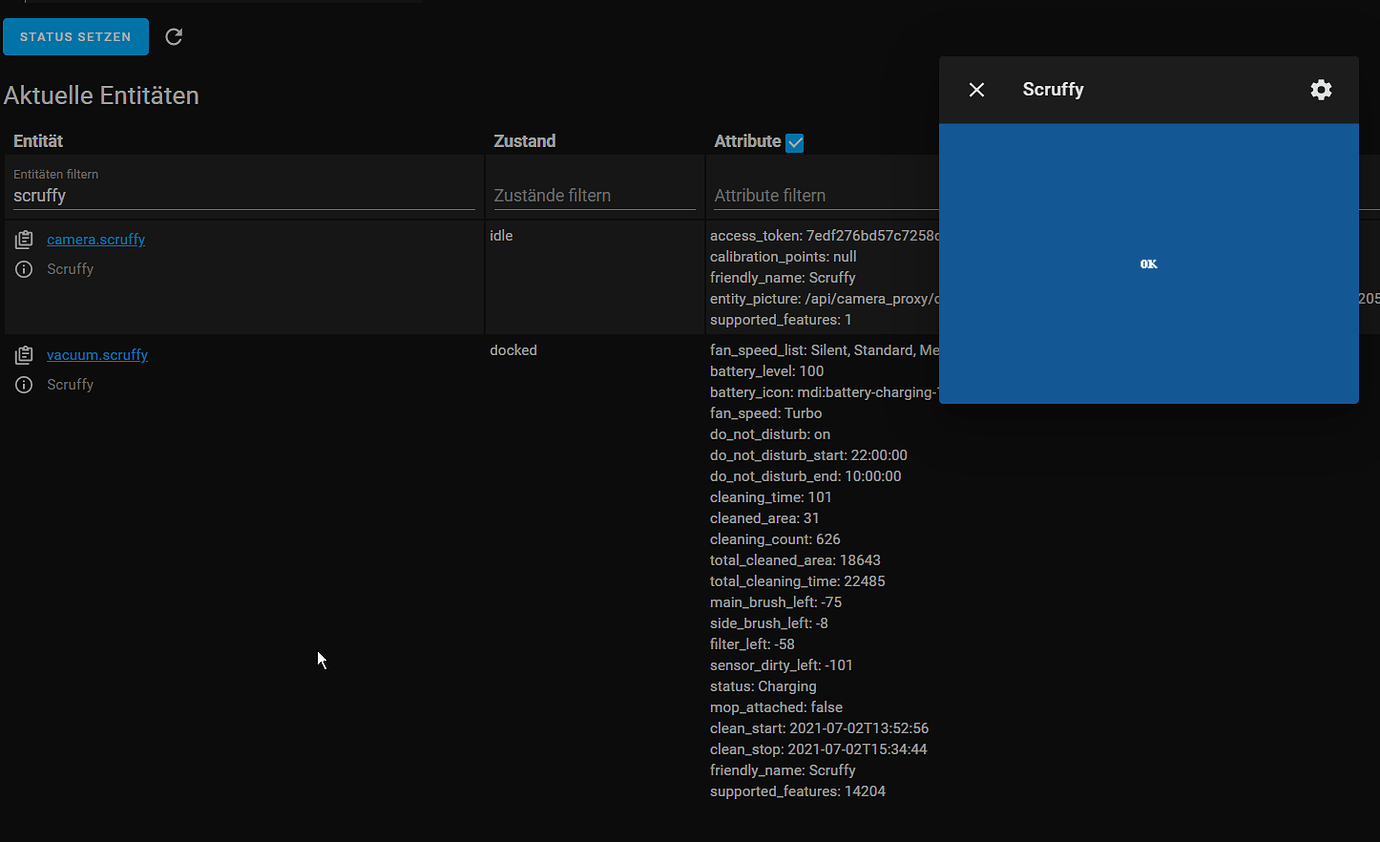Screen dimensions: 1380x842
Task: Click the Scruffy friendly name under vacuum.scruffy
Action: [70, 384]
